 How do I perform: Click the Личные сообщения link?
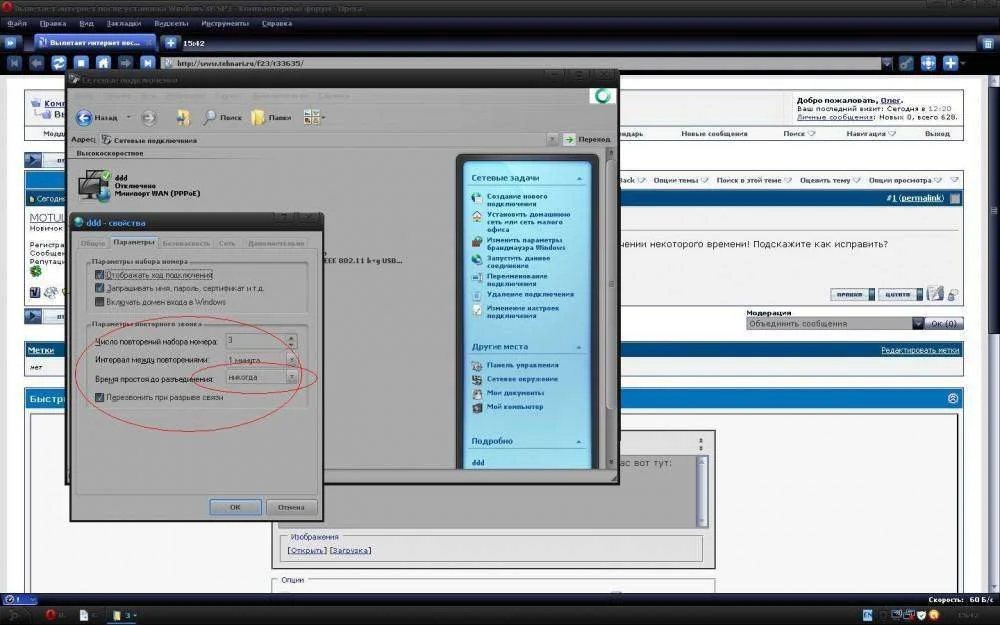click(x=835, y=117)
